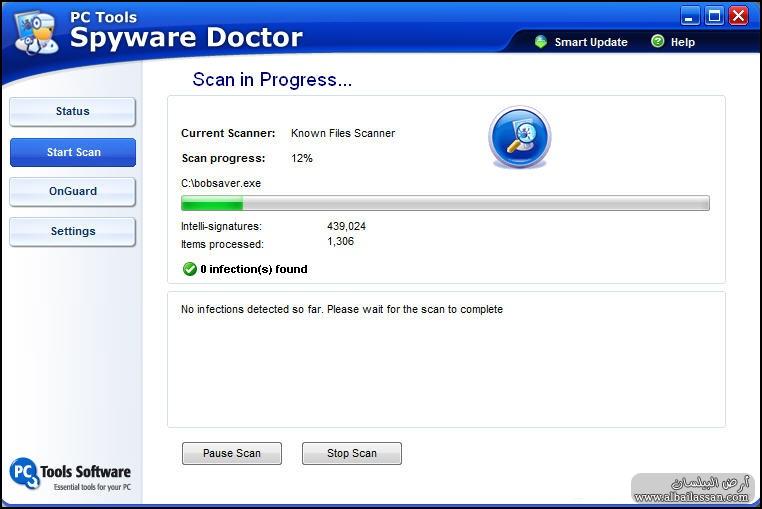Screen dimensions: 762x509
Task: Click '0 infection(s) found' text
Action: (254, 269)
